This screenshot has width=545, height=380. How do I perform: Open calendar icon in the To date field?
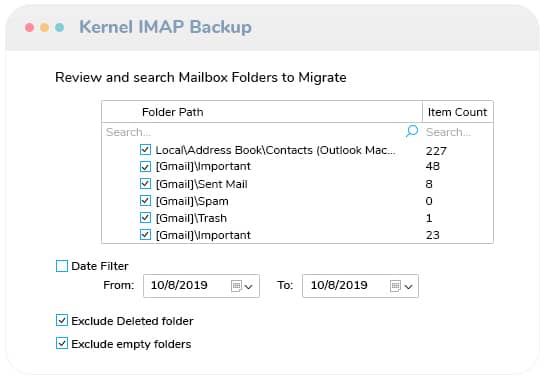coord(396,286)
